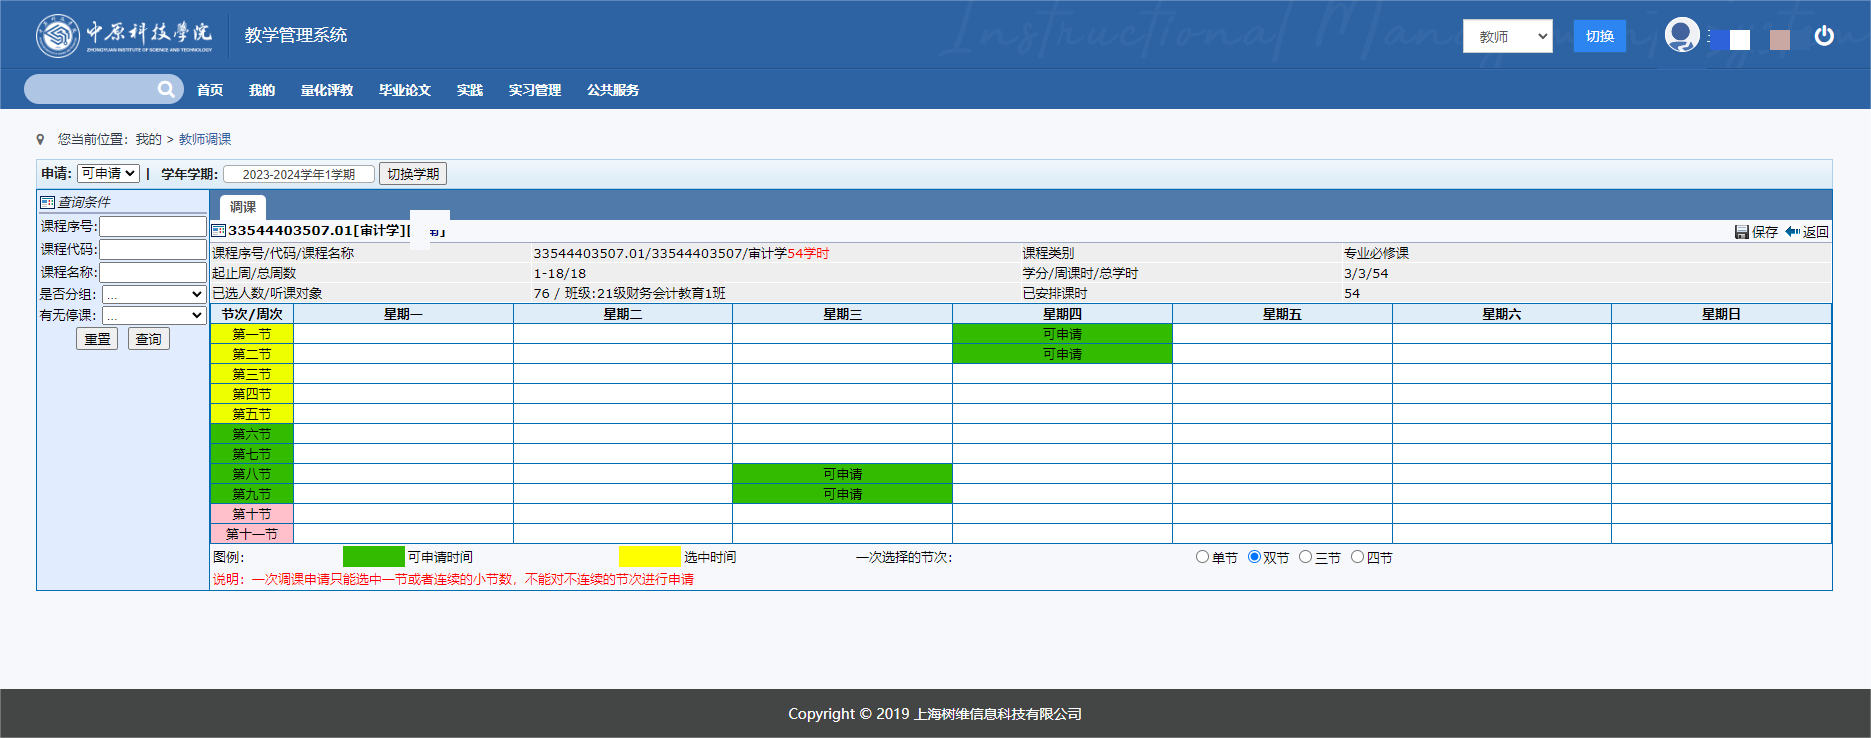This screenshot has height=738, width=1871.
Task: Click the 查询 button
Action: click(x=149, y=339)
